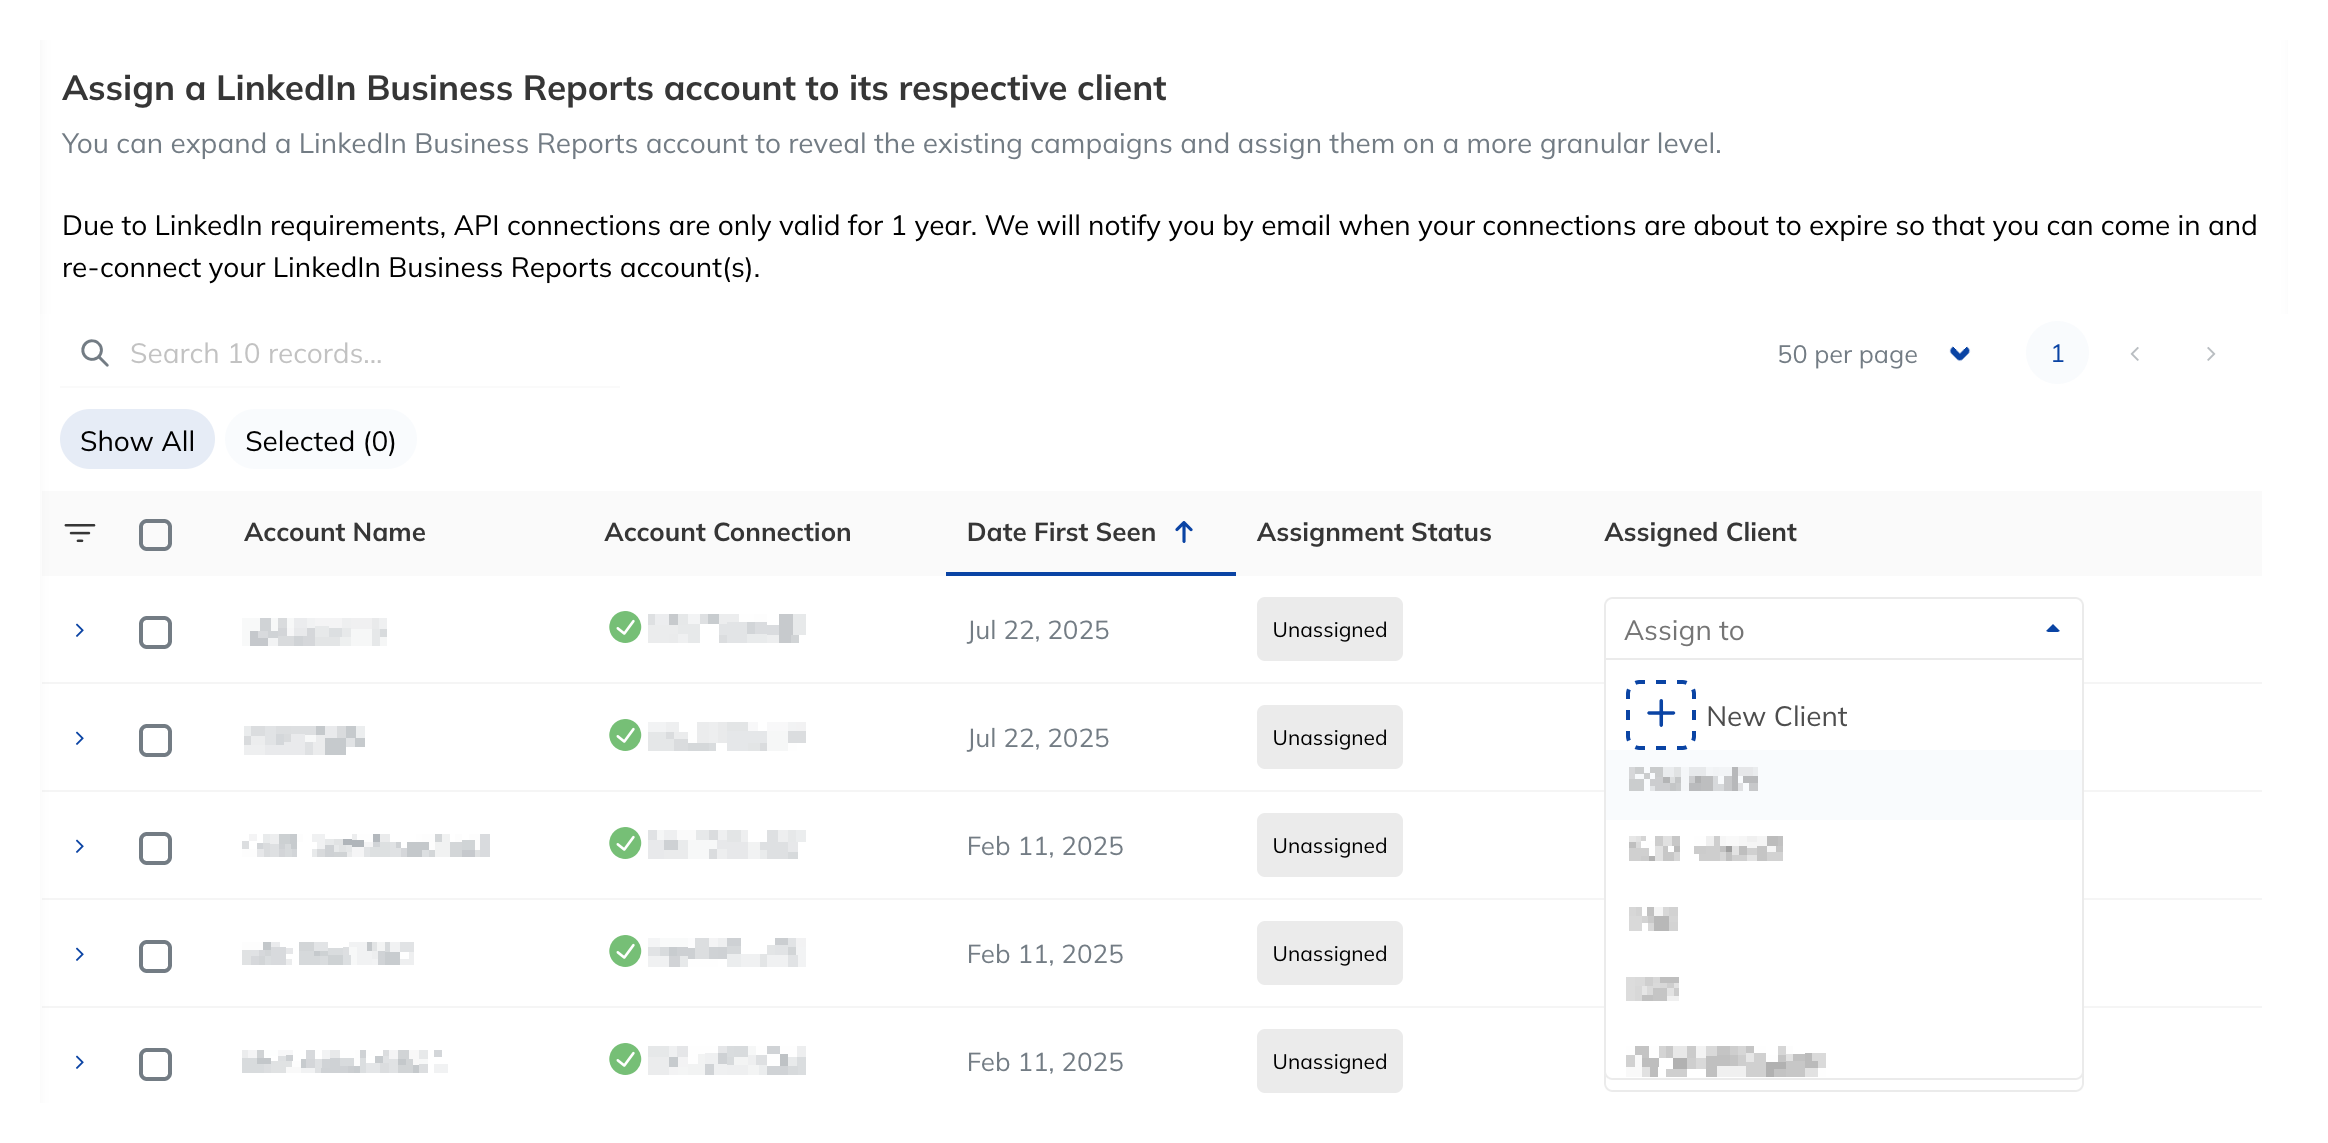This screenshot has width=2328, height=1143.
Task: Click green connection check in first row
Action: 625,627
